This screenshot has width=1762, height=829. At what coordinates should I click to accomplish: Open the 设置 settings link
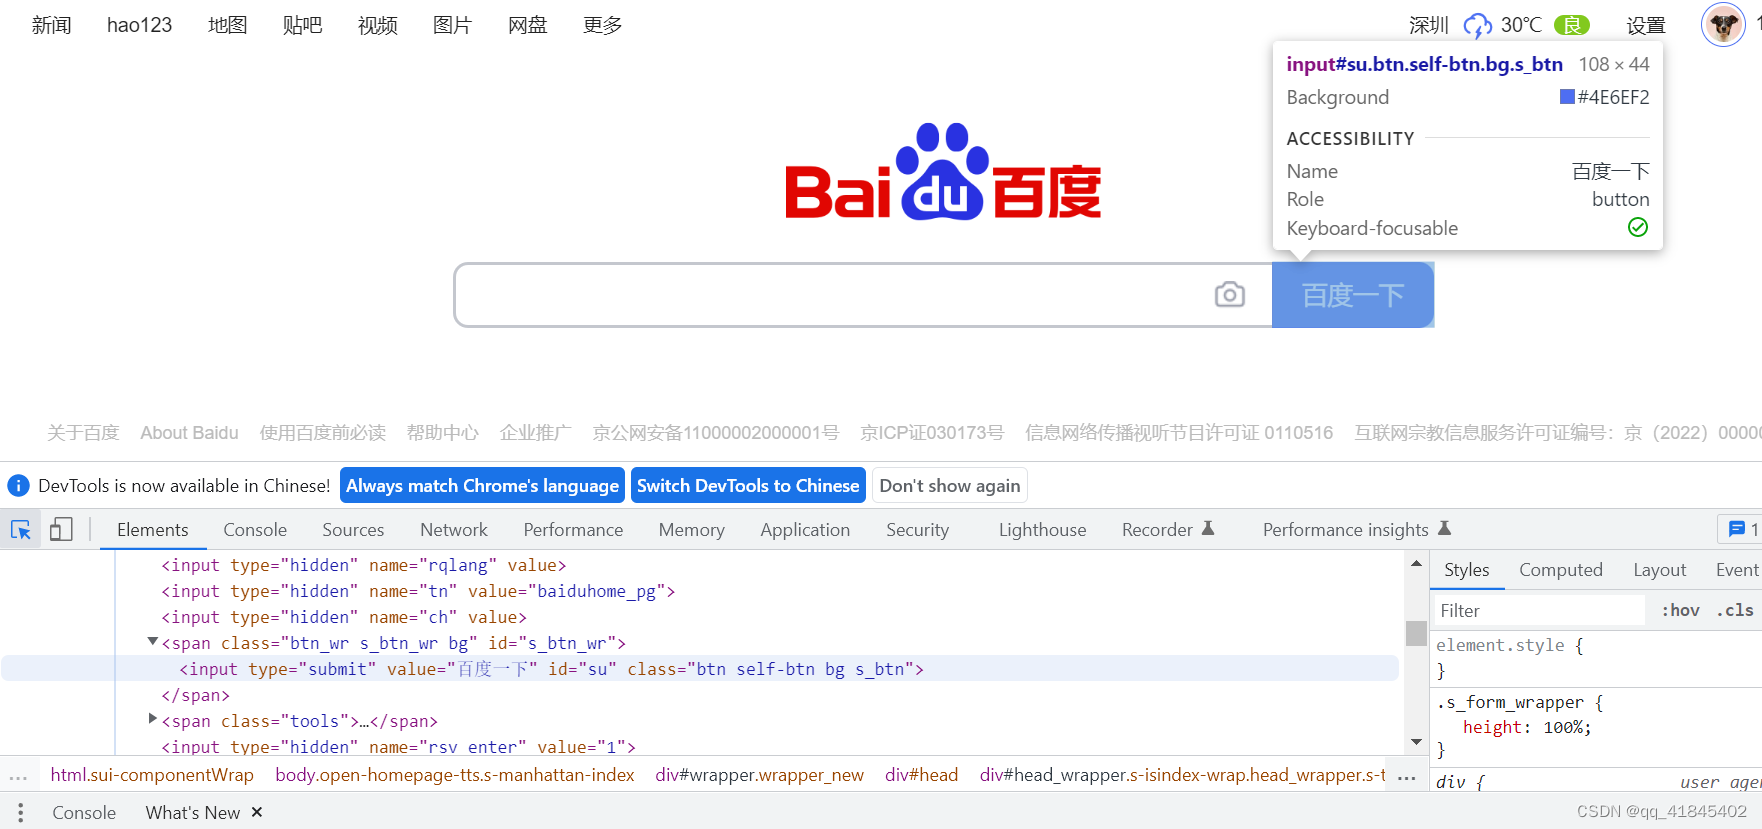click(x=1645, y=25)
